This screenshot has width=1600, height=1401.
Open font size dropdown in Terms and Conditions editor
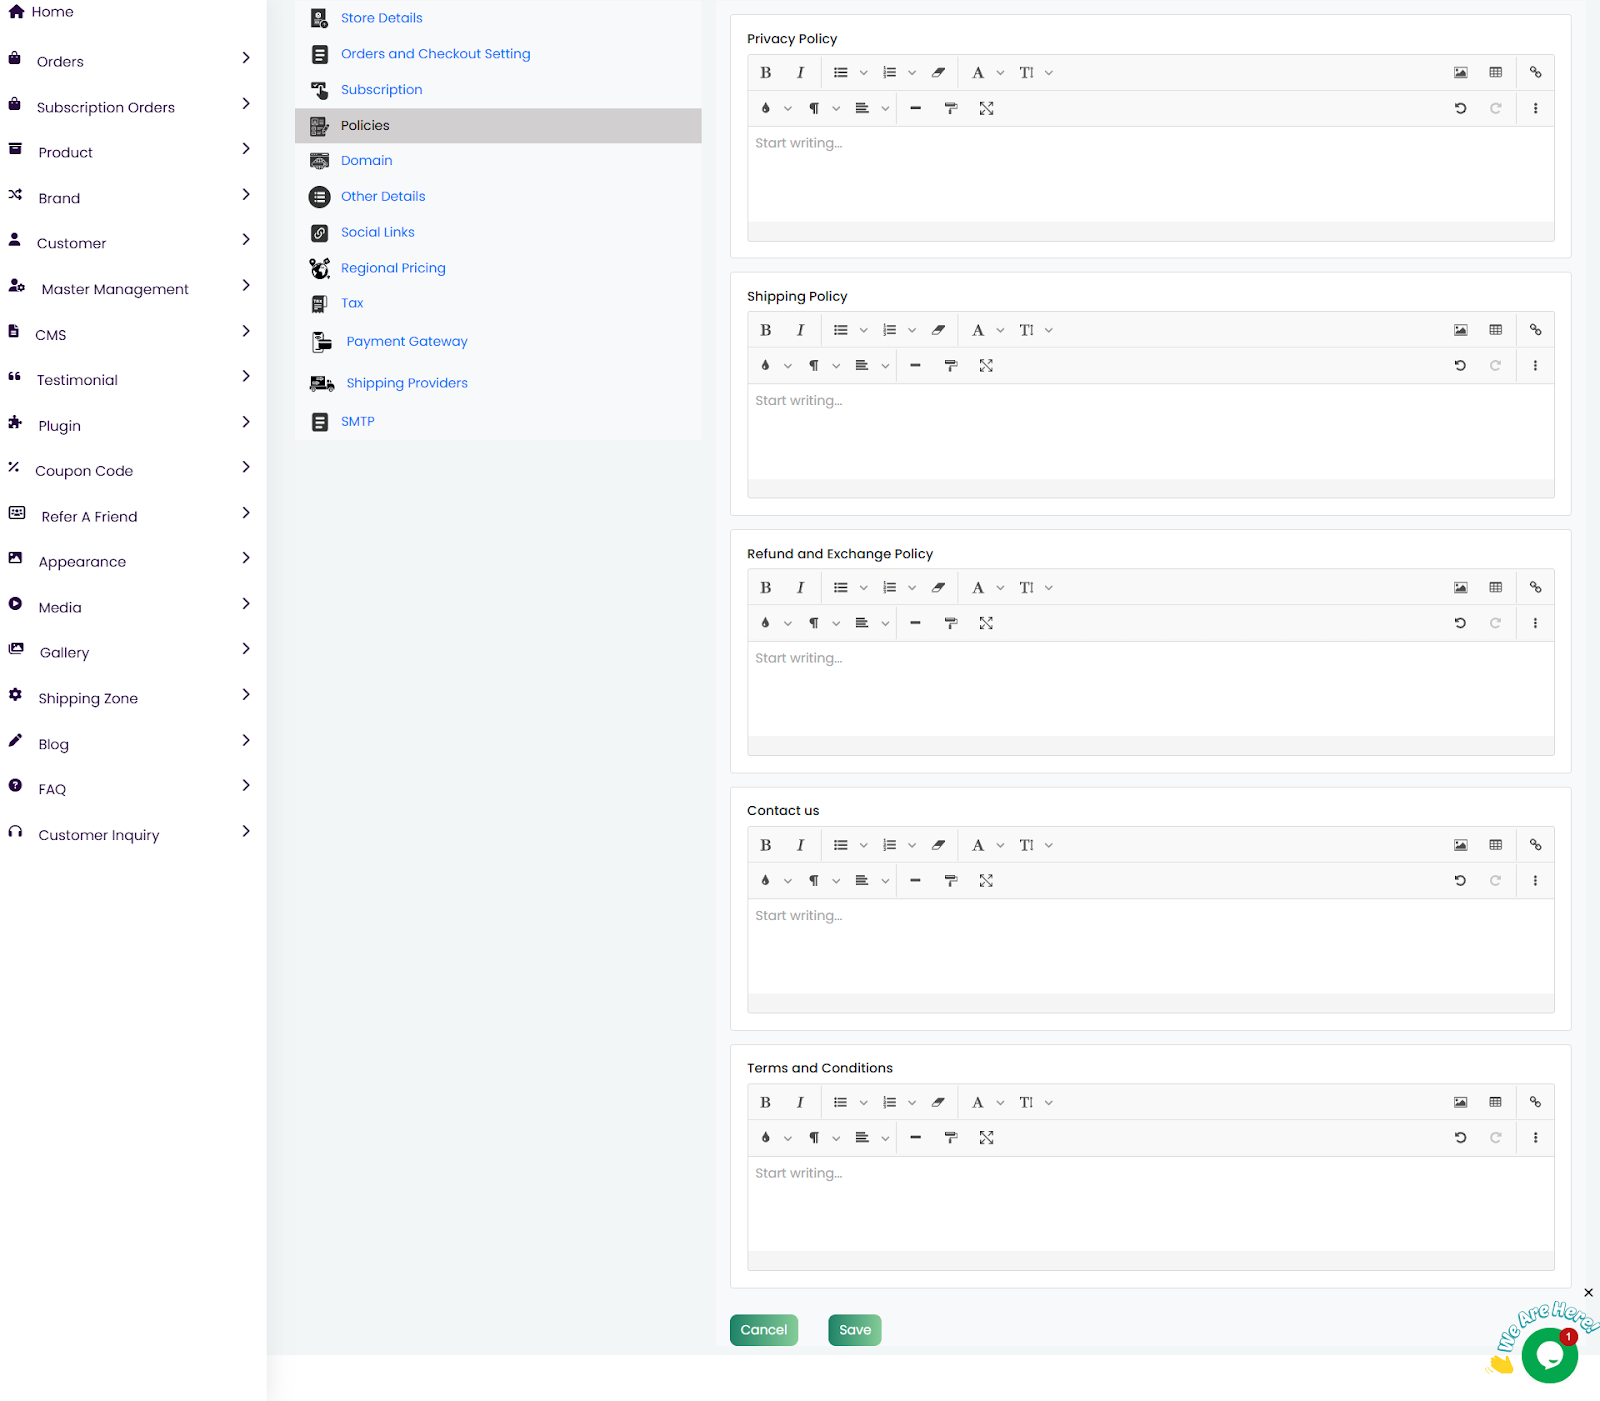click(1035, 1103)
